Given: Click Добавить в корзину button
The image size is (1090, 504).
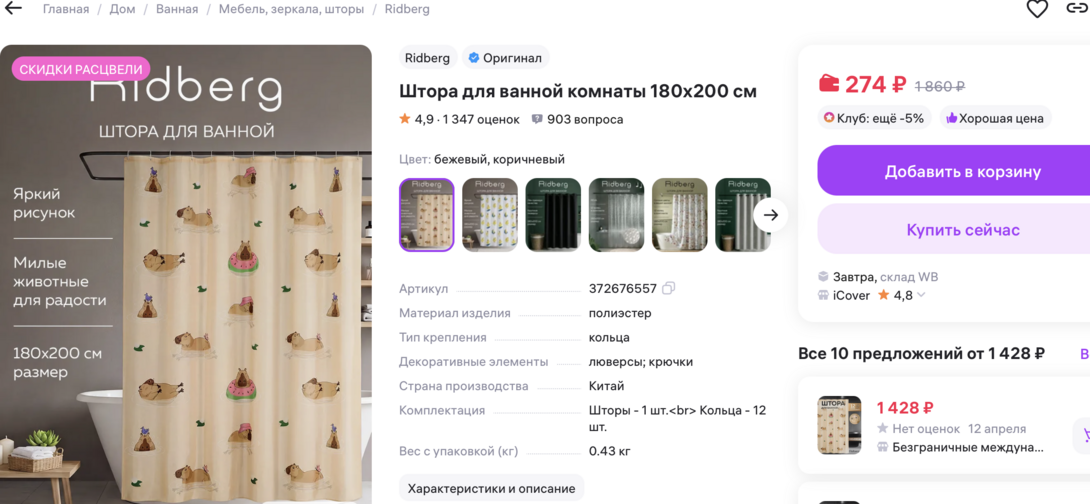Looking at the screenshot, I should [x=954, y=171].
